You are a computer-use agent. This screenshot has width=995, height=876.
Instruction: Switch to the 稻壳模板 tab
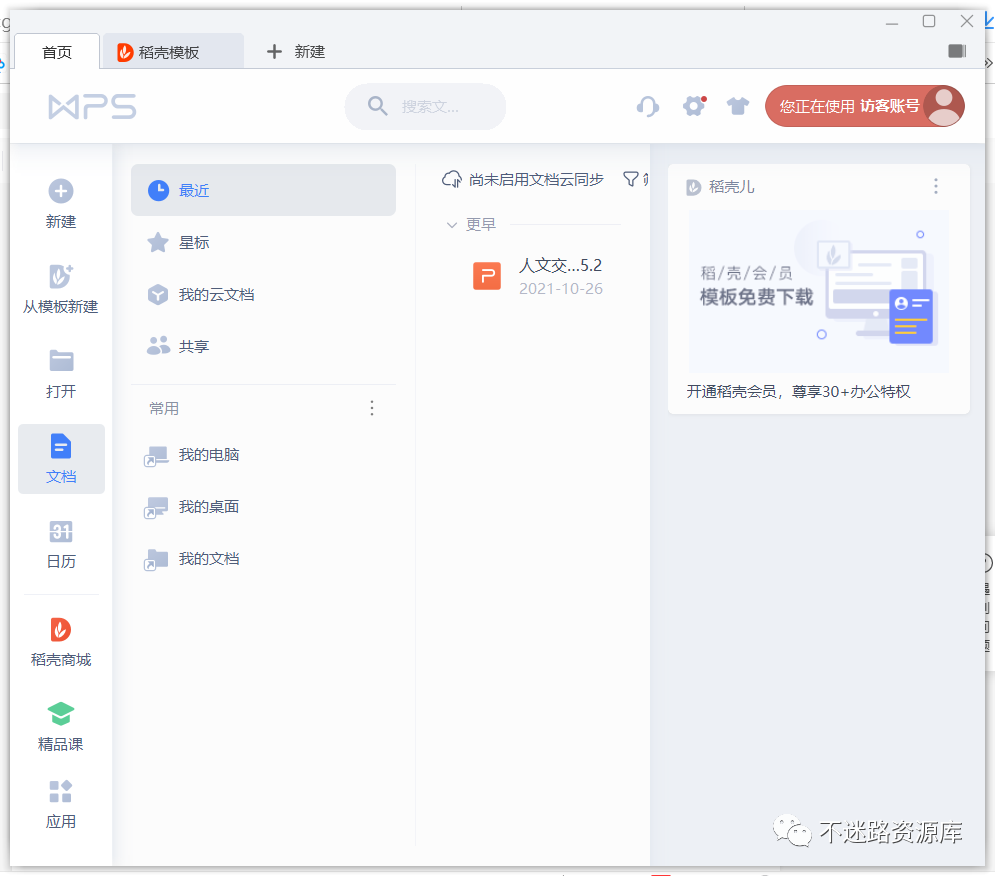point(173,51)
